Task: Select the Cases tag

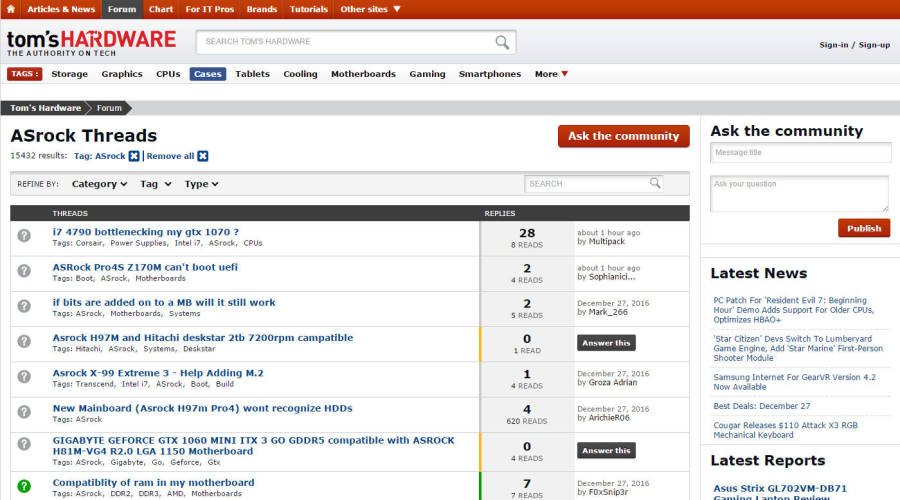Action: coord(208,74)
